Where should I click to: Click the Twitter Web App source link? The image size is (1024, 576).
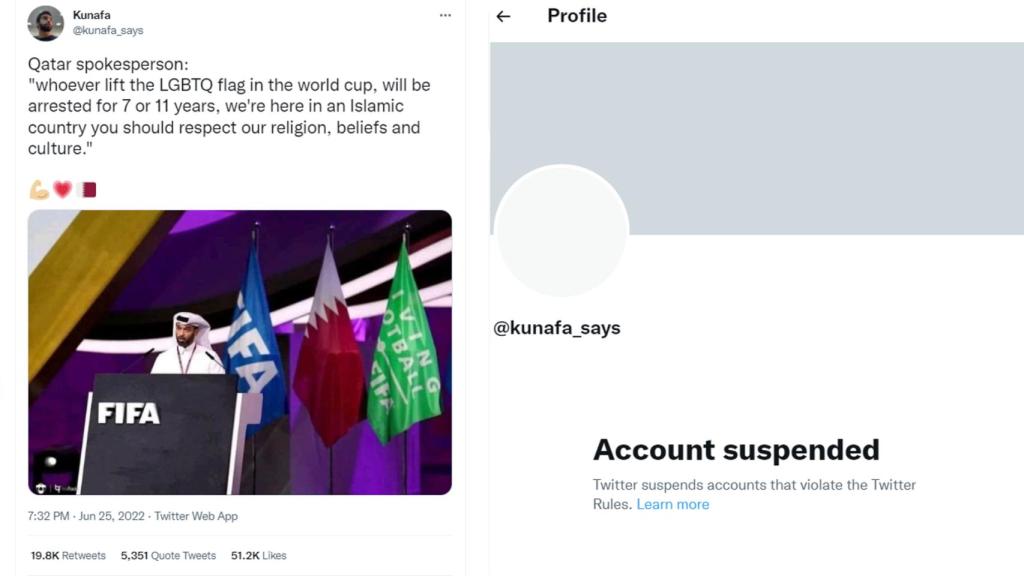(195, 516)
